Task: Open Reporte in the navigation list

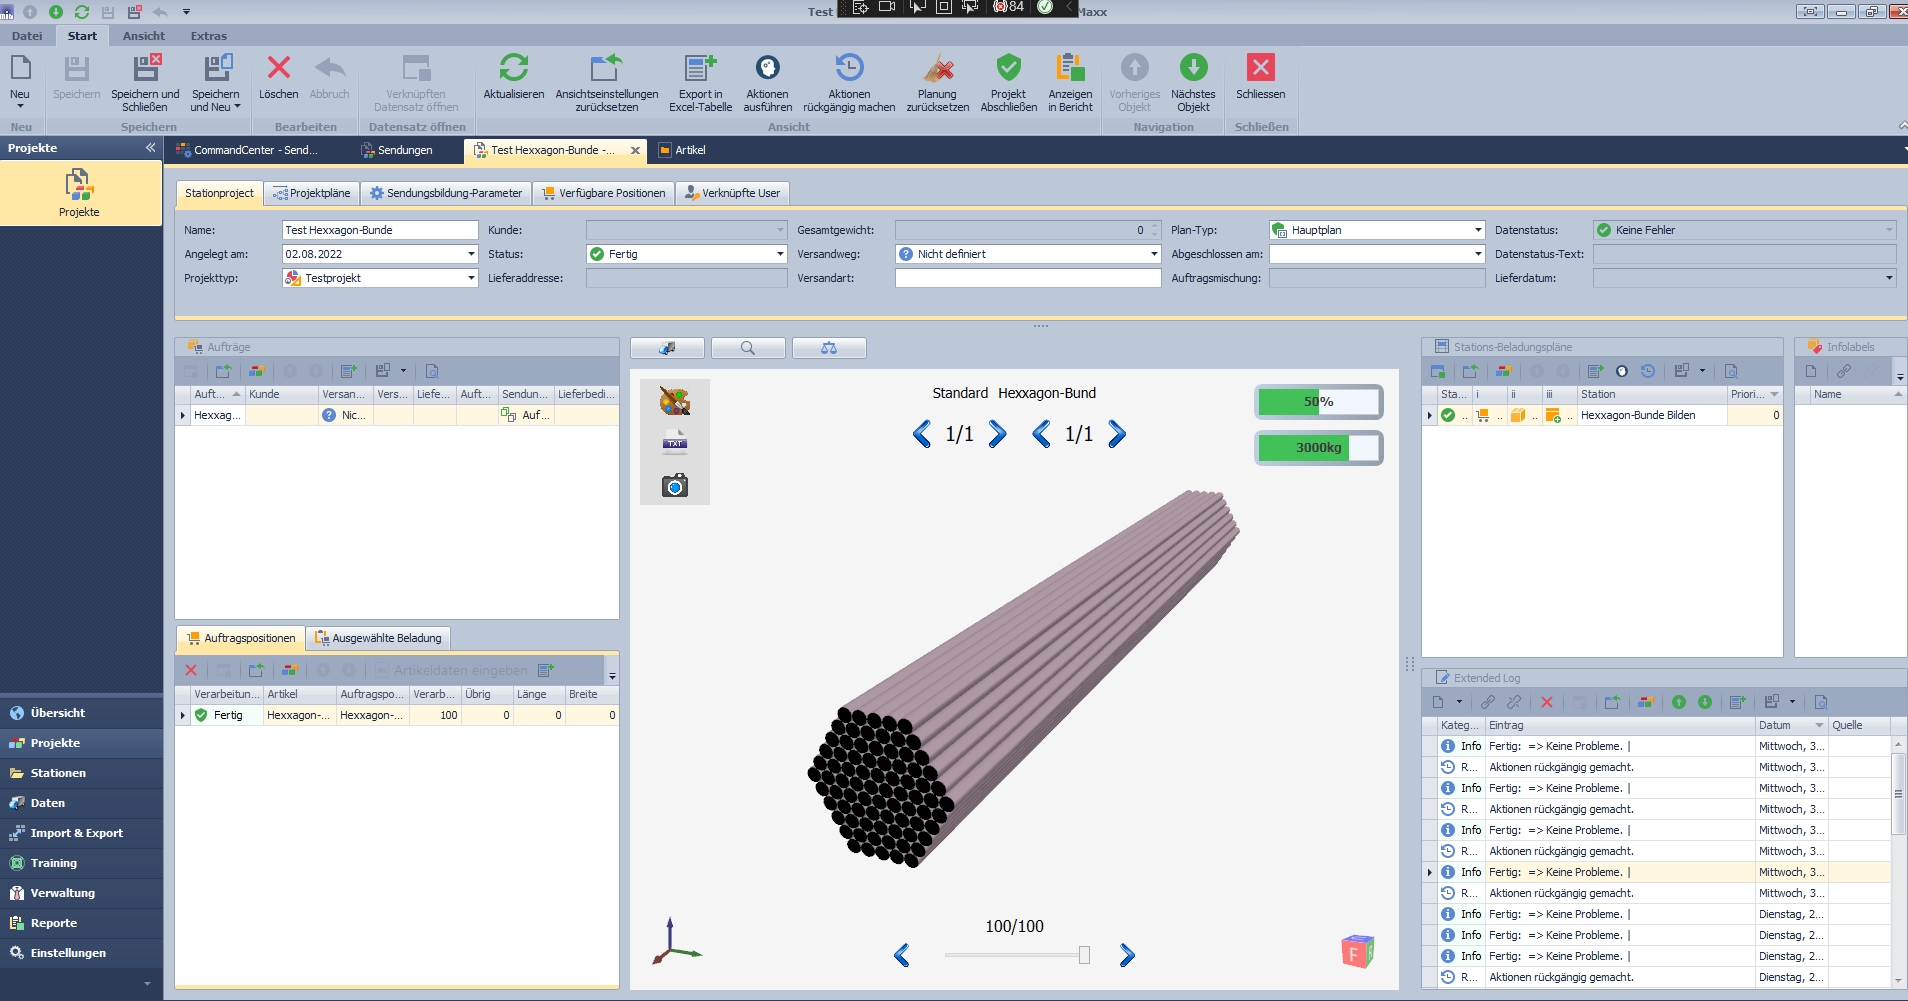Action: pyautogui.click(x=81, y=923)
